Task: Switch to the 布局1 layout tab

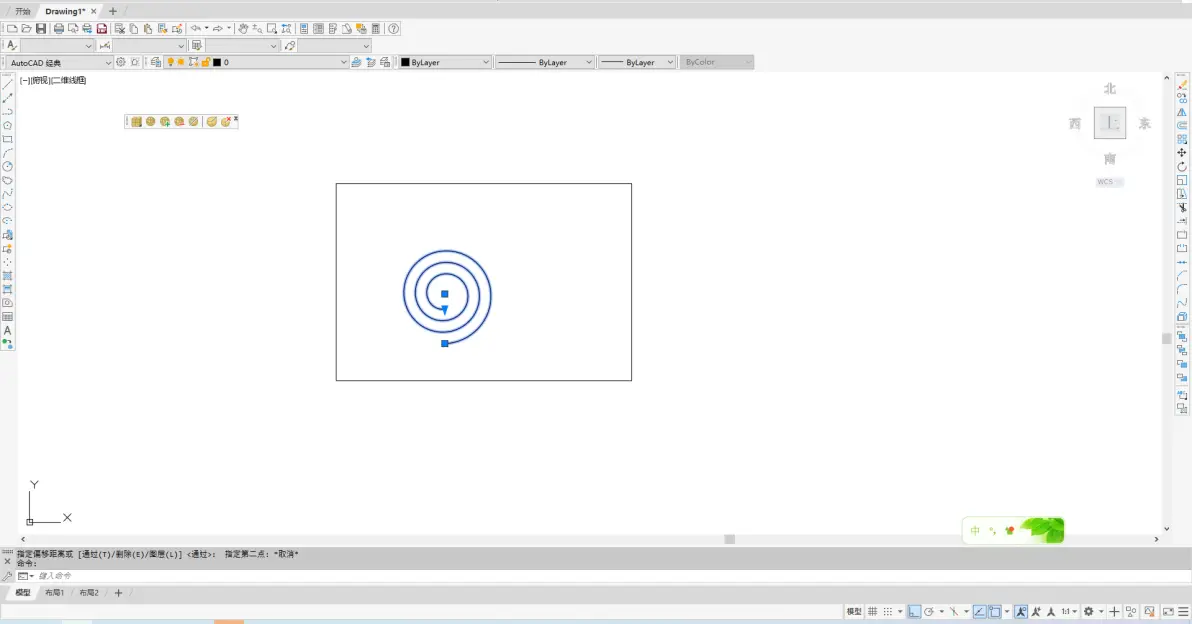Action: tap(54, 593)
